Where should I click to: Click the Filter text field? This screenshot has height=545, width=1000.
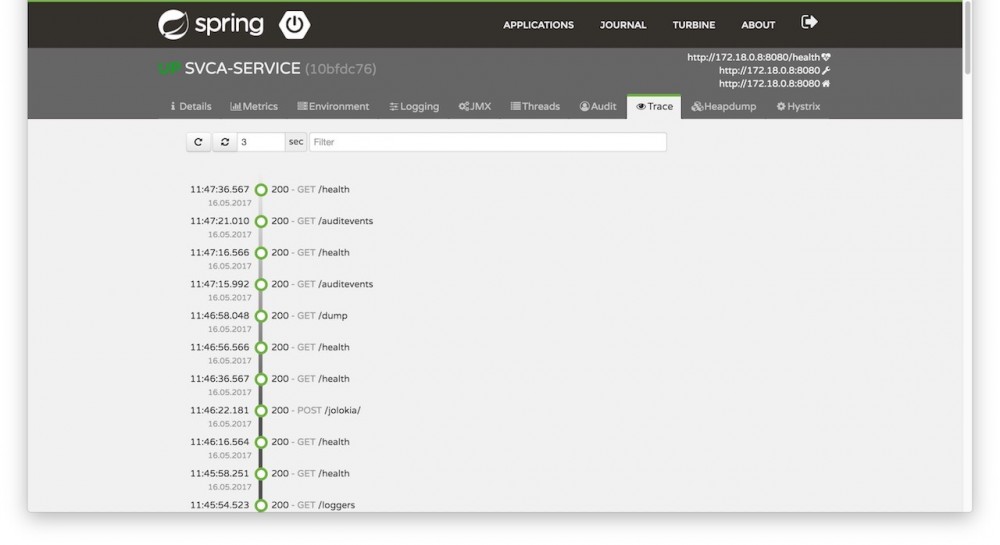(x=487, y=142)
